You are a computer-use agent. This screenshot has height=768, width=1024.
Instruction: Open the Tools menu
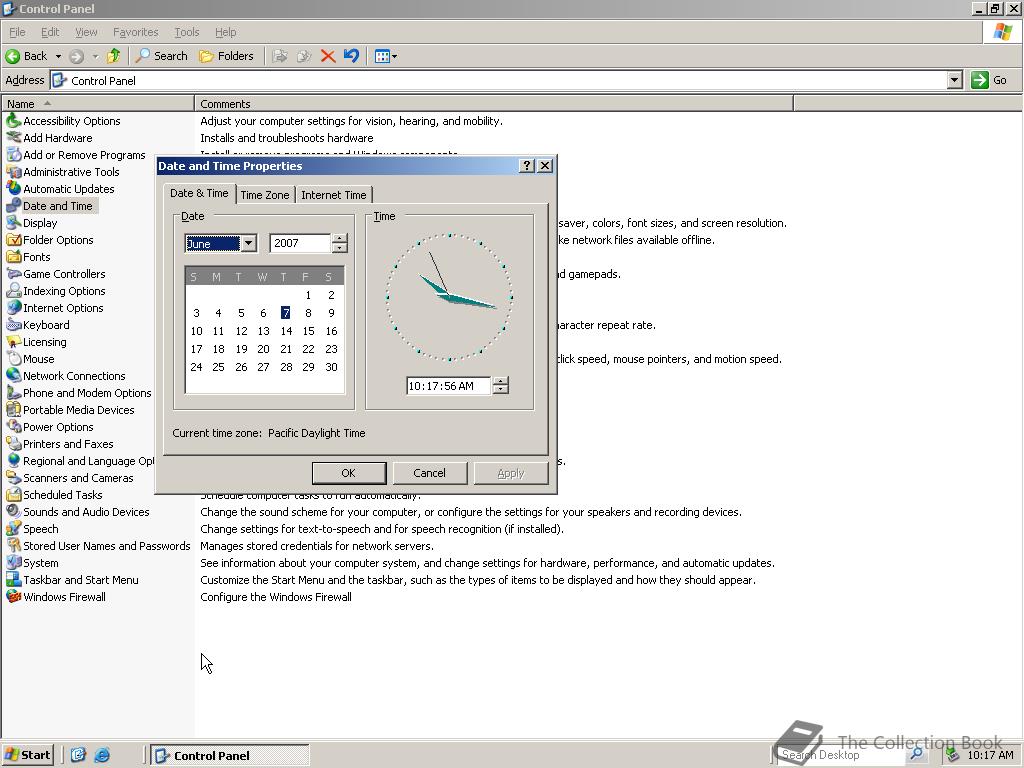coord(186,32)
